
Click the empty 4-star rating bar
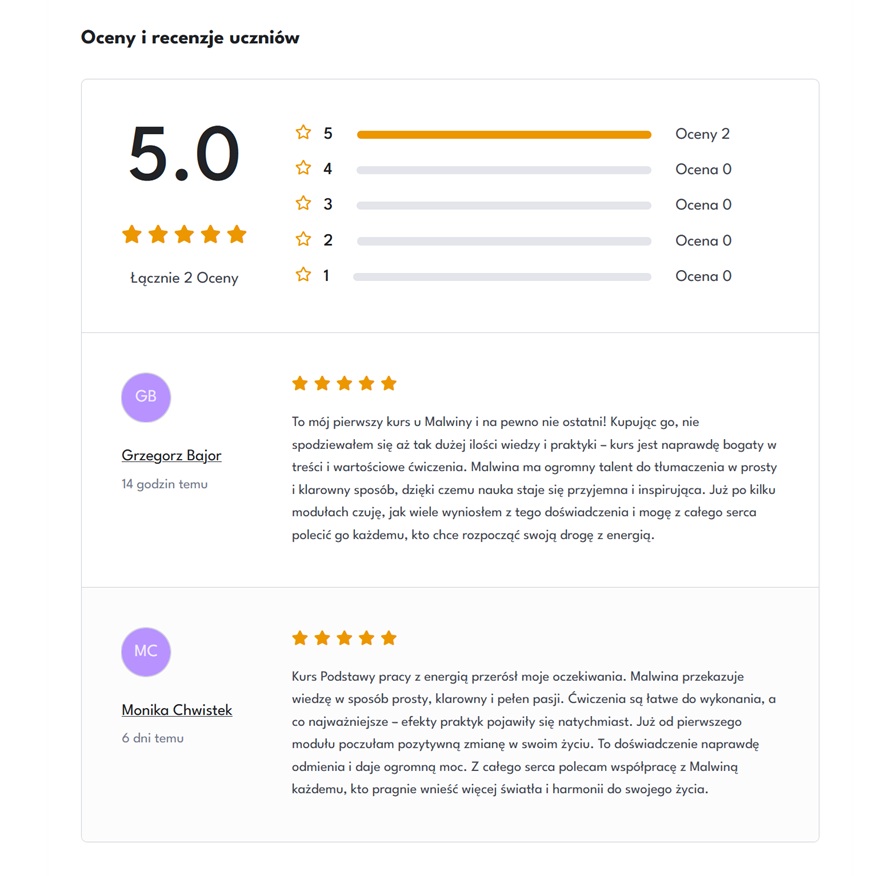(x=504, y=170)
